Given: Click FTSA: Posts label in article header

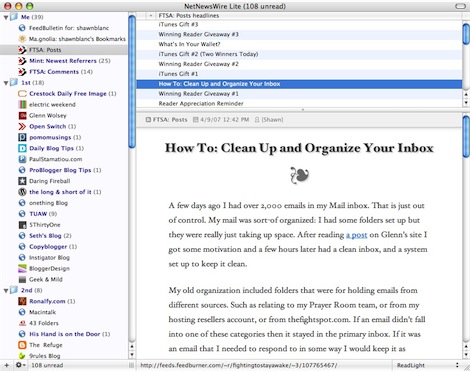Looking at the screenshot, I should [170, 120].
